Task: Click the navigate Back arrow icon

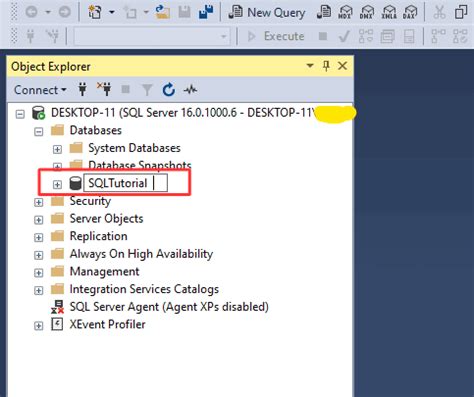Action: tap(32, 12)
